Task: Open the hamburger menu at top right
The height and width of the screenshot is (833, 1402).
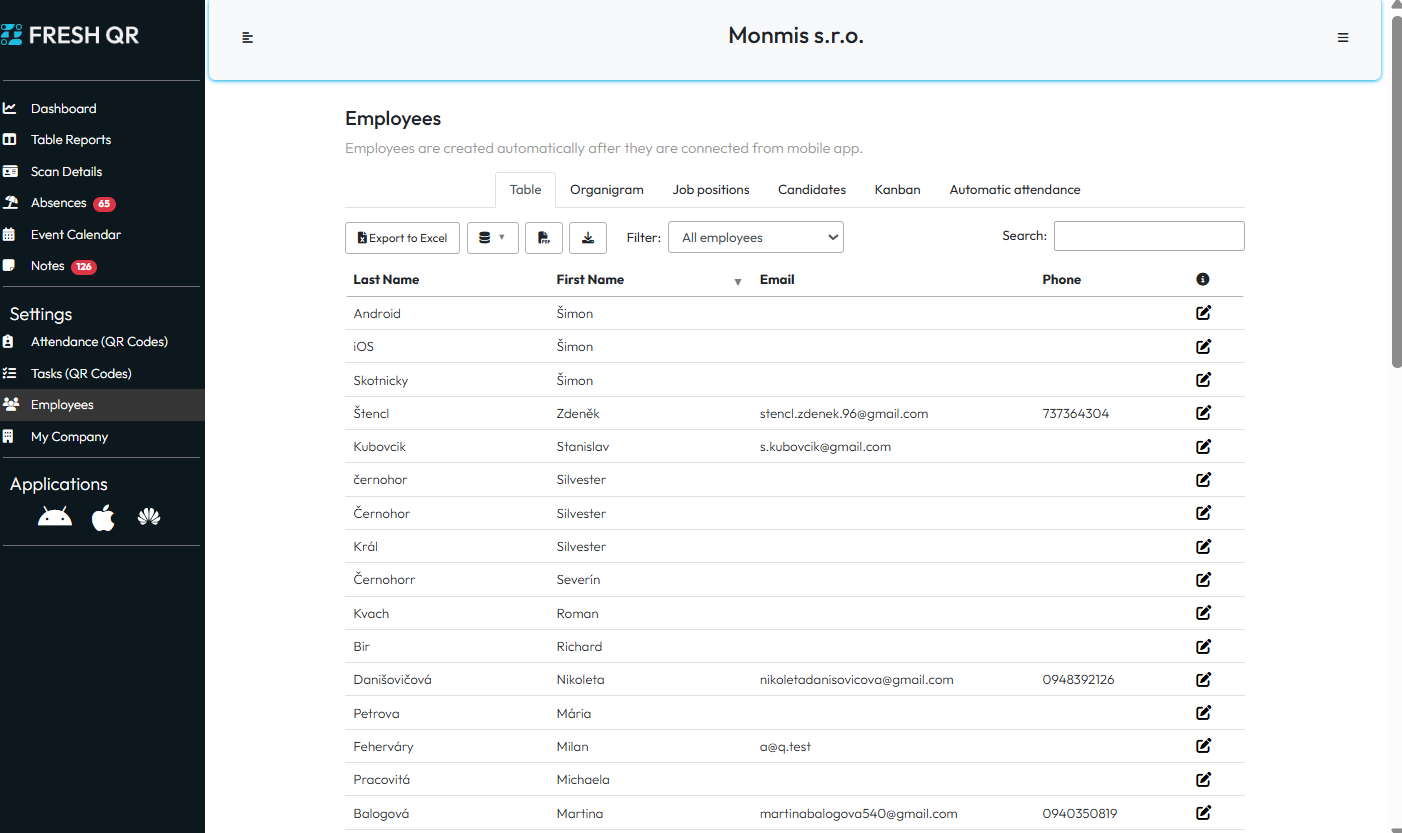Action: [1343, 38]
